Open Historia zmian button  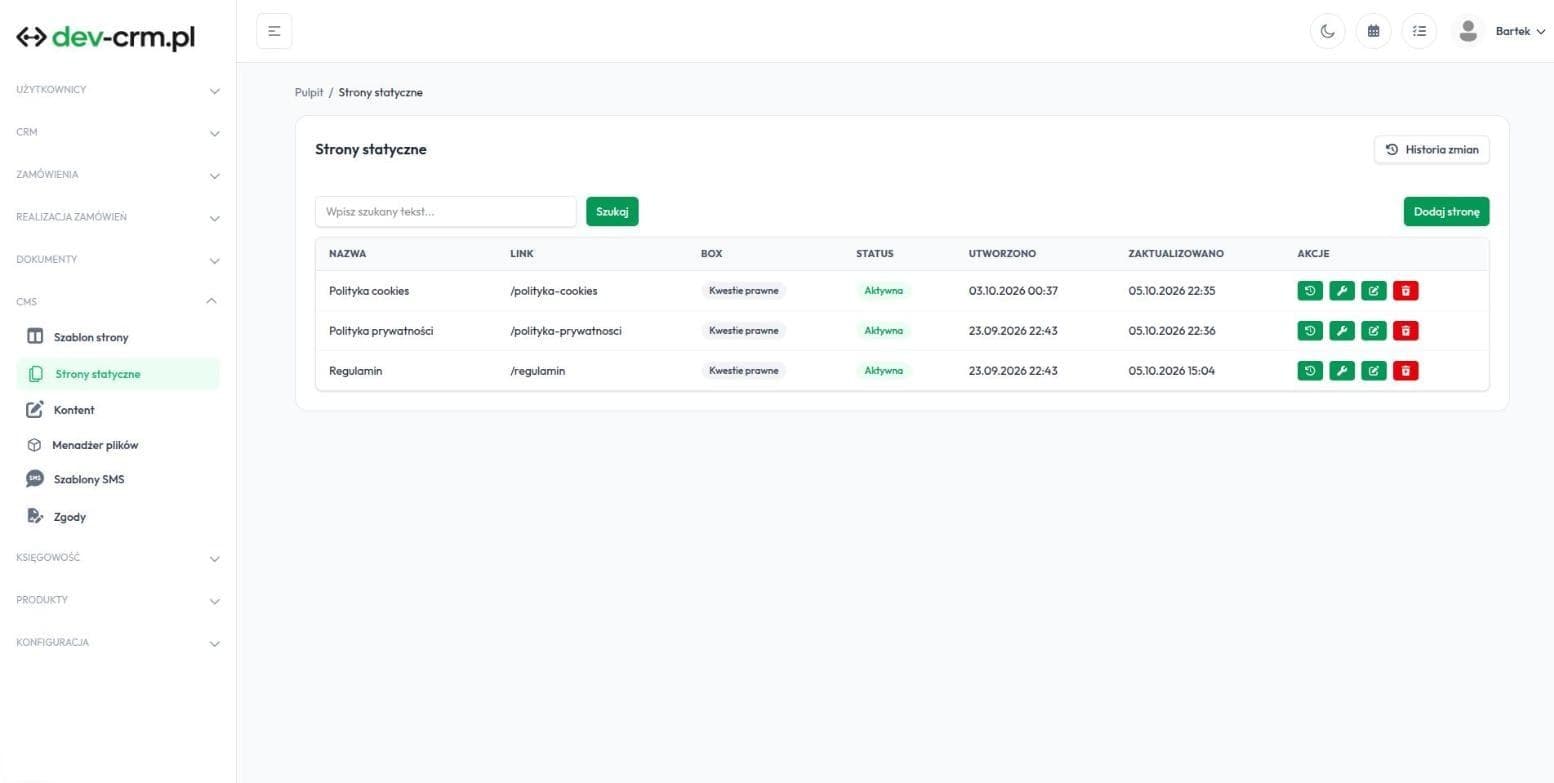[1432, 150]
